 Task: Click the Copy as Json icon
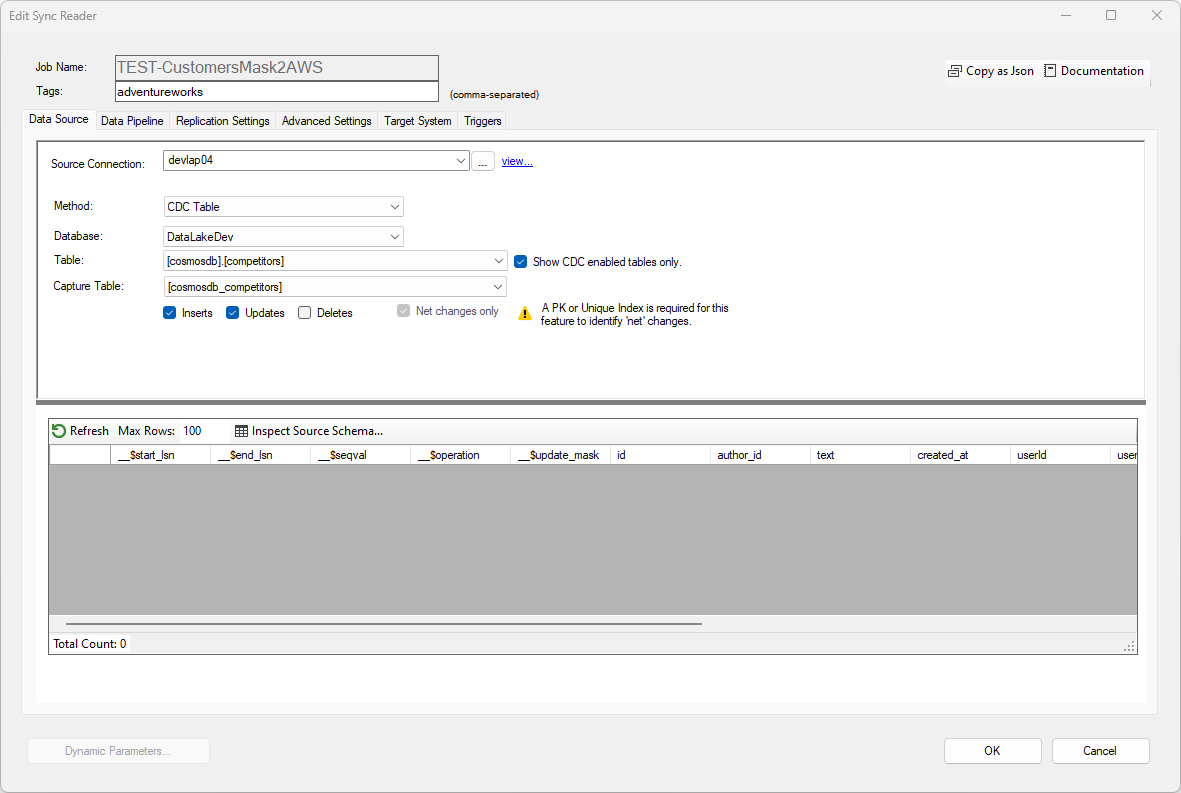pyautogui.click(x=954, y=71)
